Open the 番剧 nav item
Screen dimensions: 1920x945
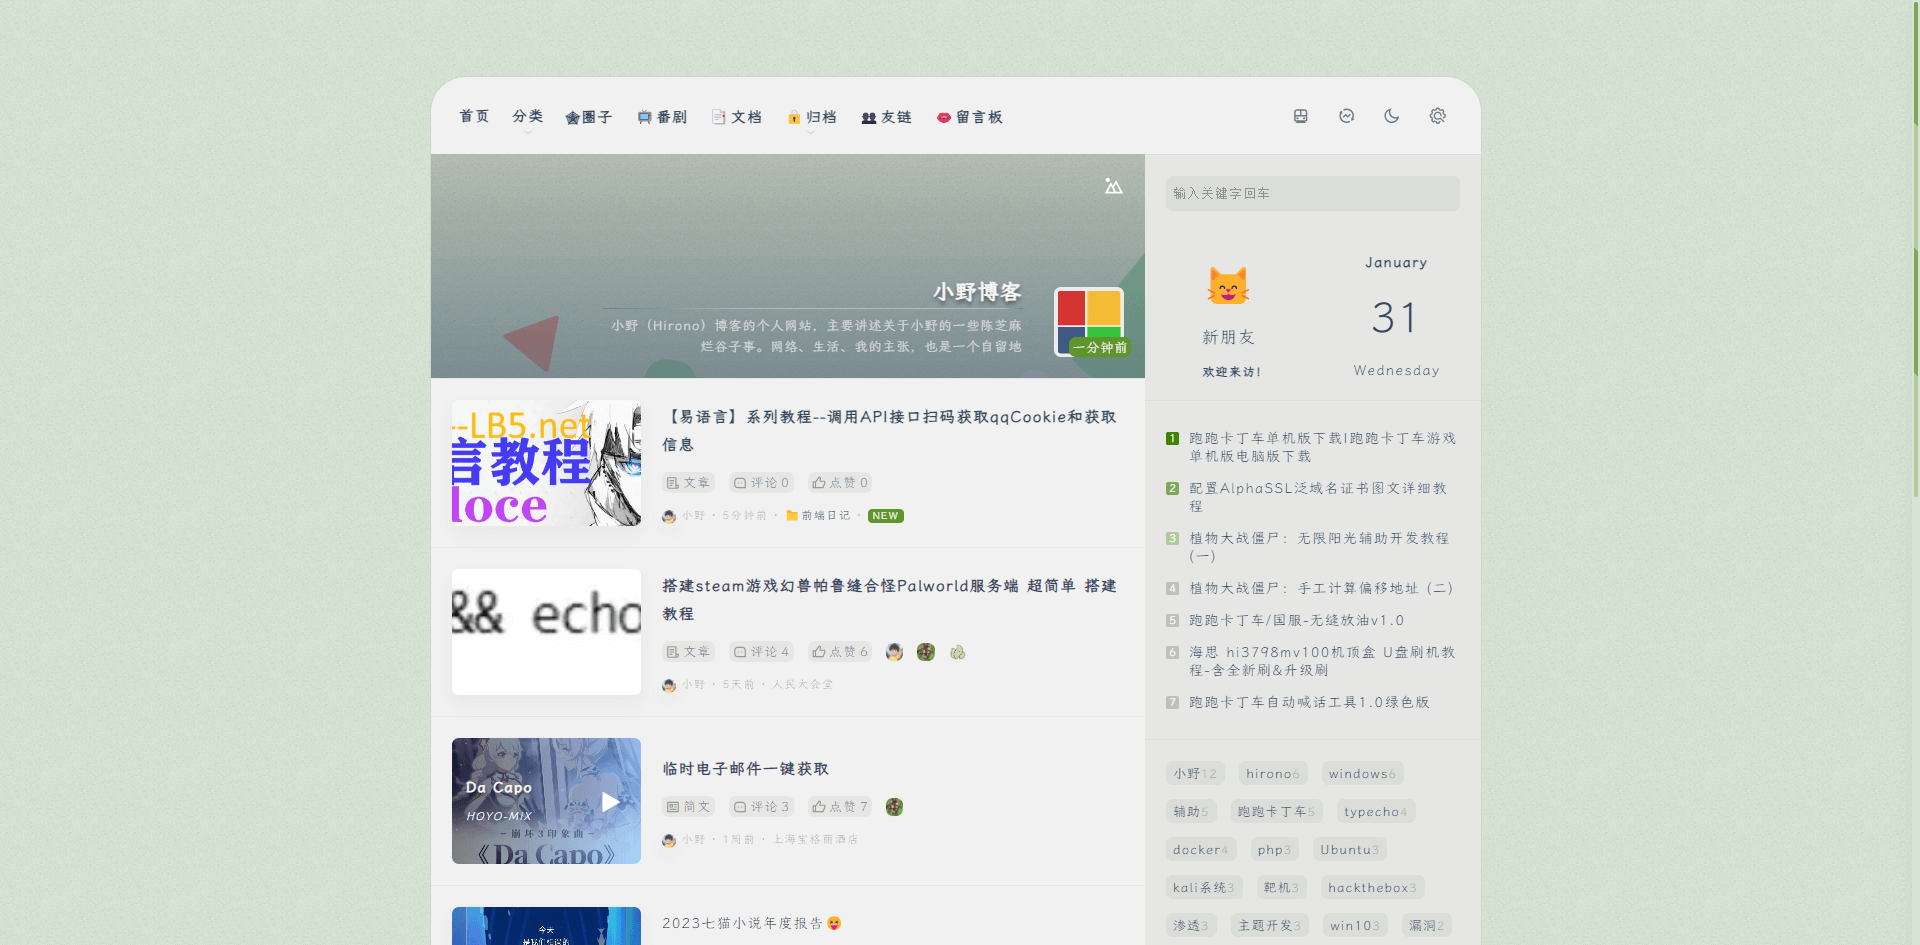pos(662,118)
